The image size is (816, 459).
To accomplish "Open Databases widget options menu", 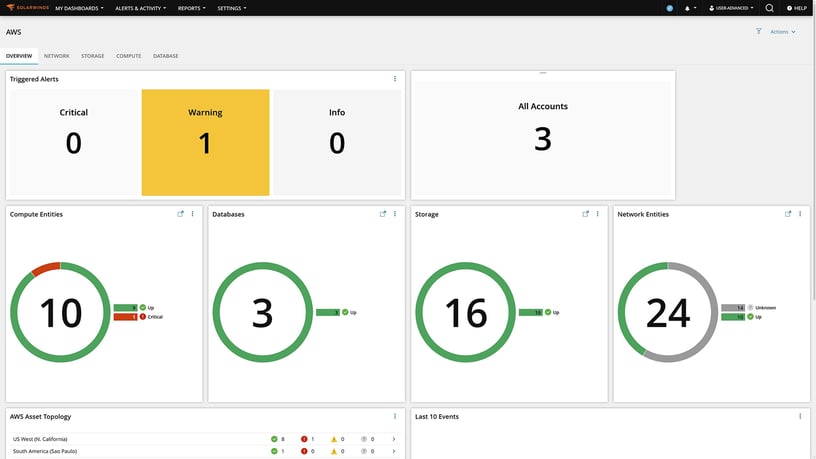I will [x=395, y=213].
